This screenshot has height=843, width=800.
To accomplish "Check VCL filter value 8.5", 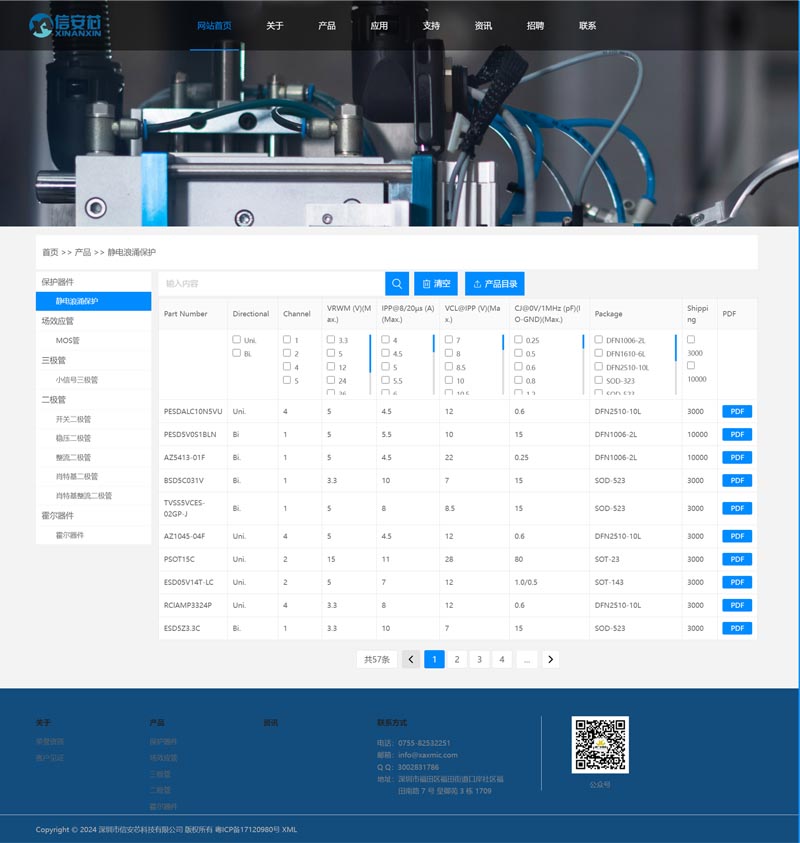I will (449, 366).
